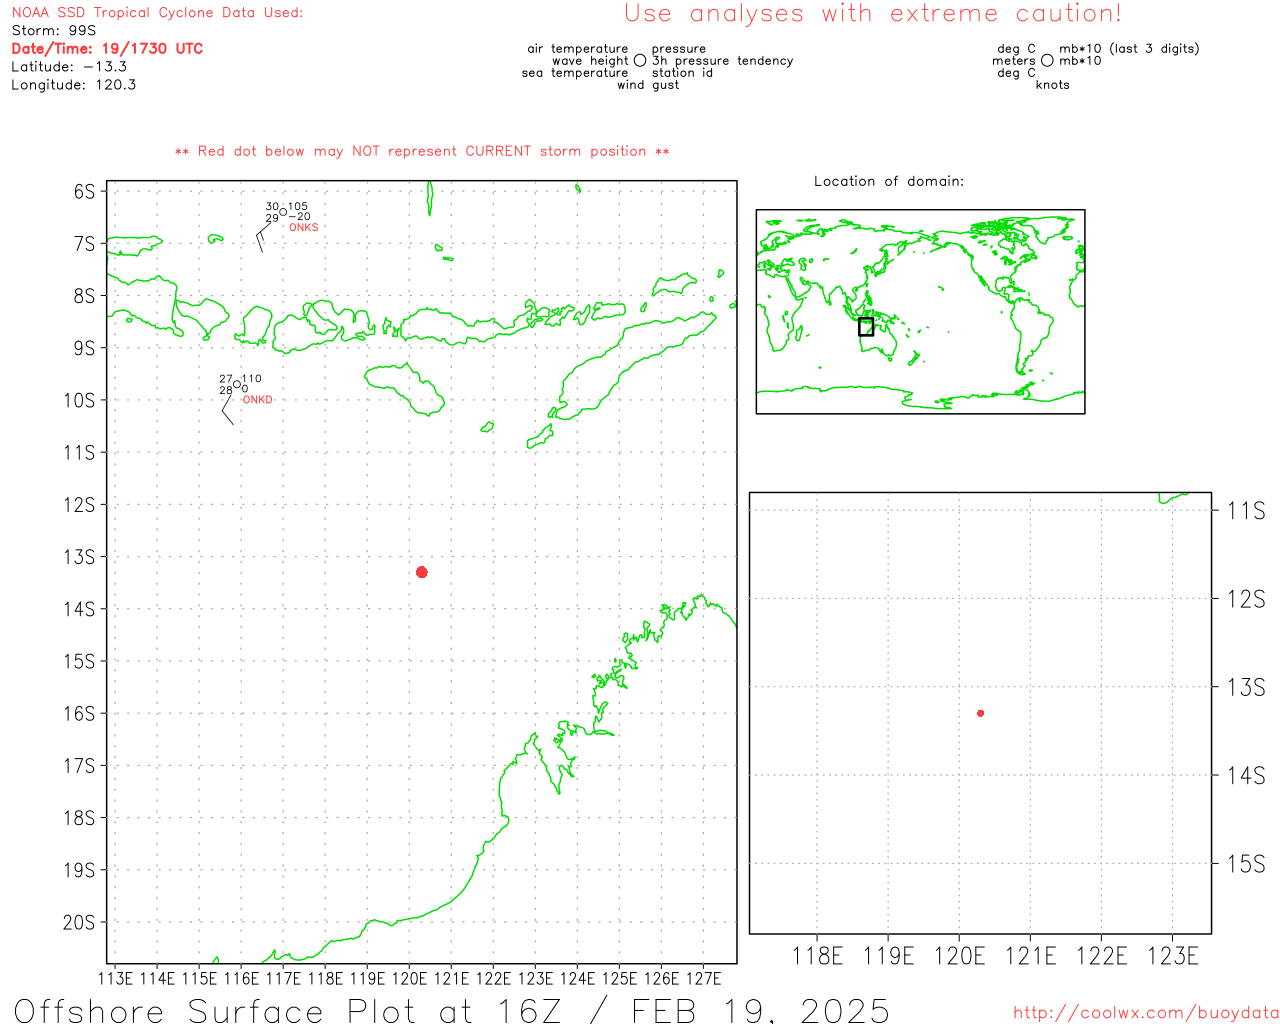Click the ONKD wind barb
Image resolution: width=1280 pixels, height=1024 pixels.
[228, 408]
